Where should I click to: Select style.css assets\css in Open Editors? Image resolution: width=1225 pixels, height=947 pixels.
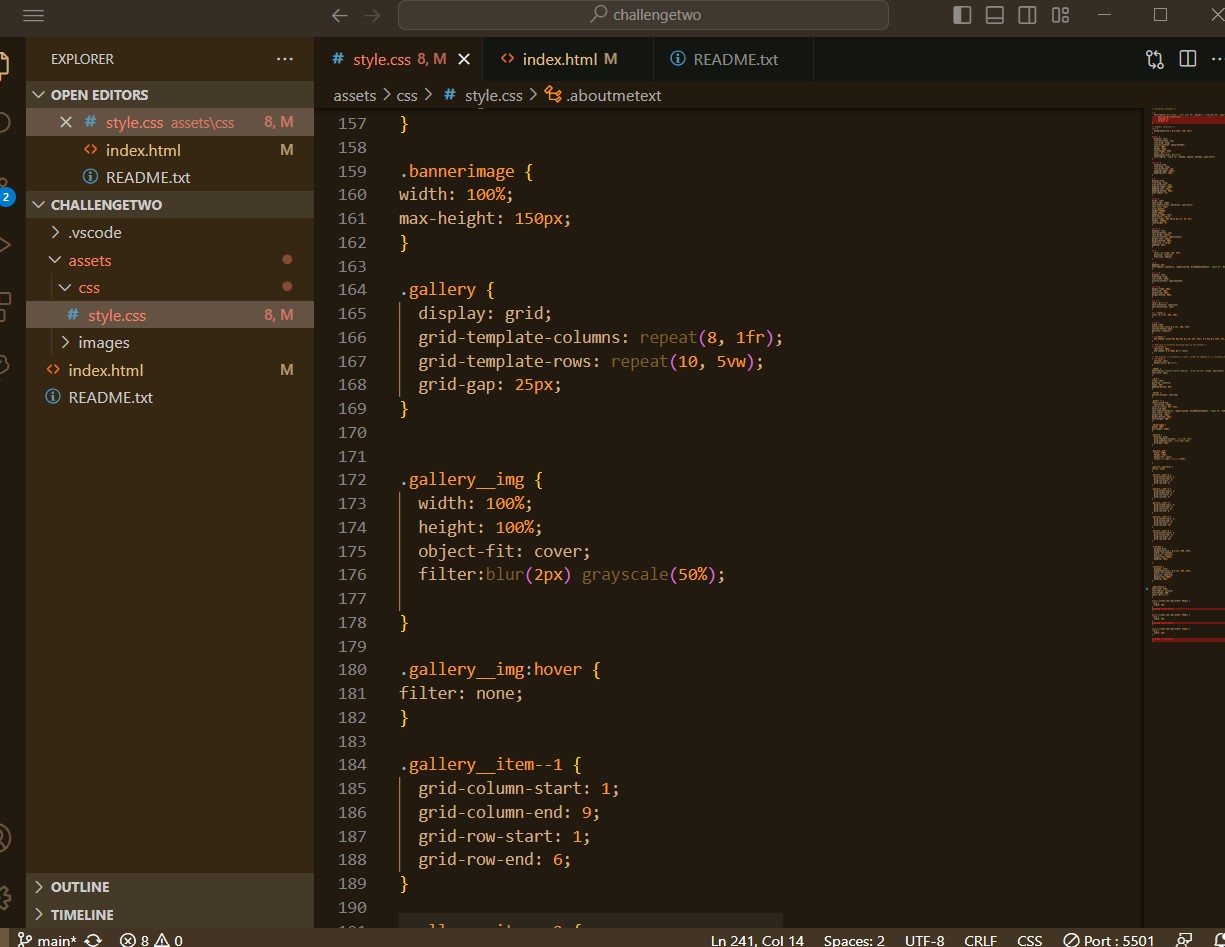click(x=170, y=122)
